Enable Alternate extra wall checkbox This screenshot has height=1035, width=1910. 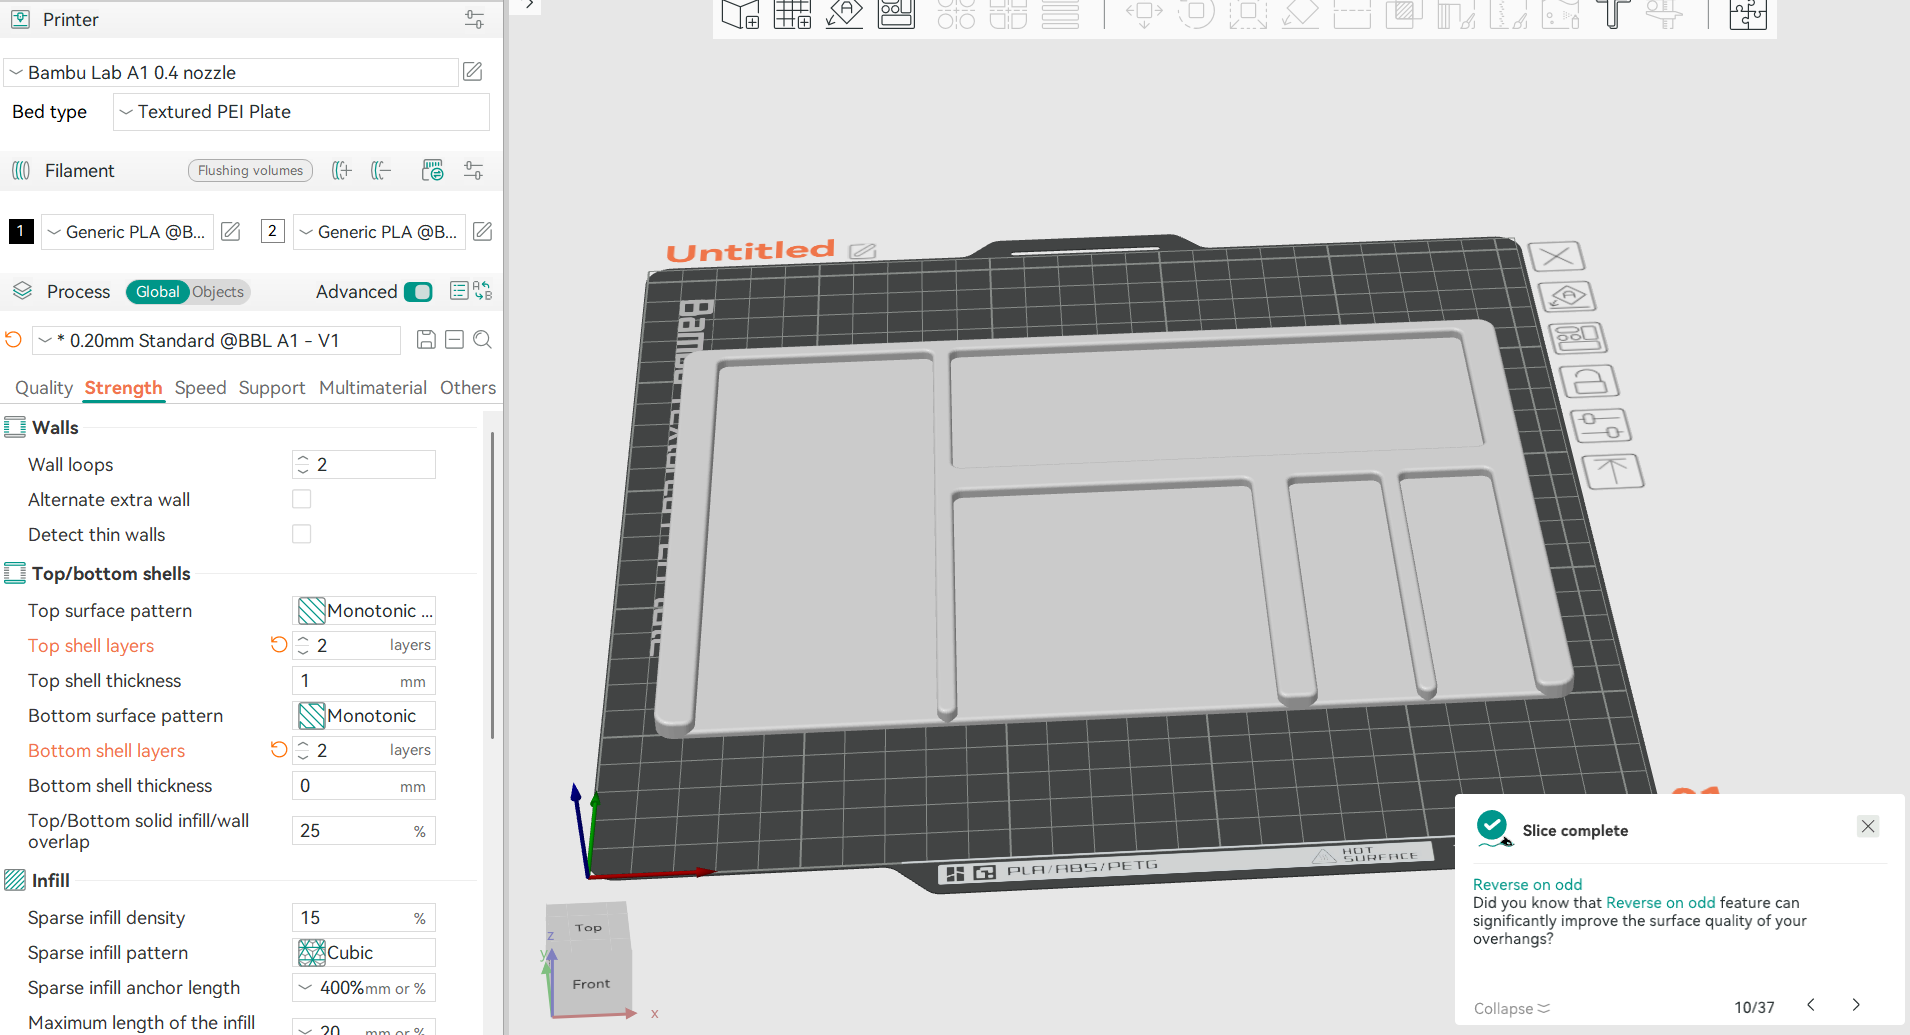coord(302,499)
